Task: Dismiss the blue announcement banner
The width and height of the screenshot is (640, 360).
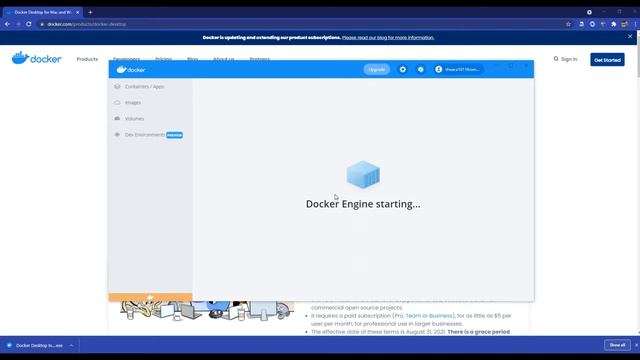Action: point(630,36)
